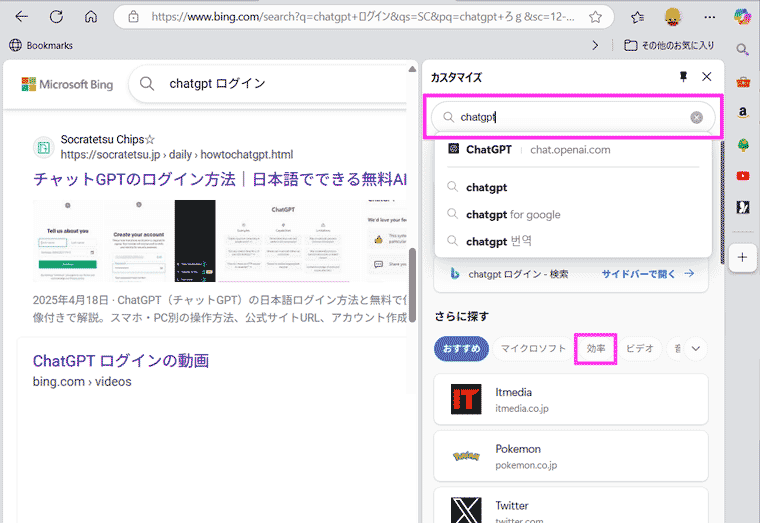
Task: Pin the customize panel
Action: click(x=683, y=77)
